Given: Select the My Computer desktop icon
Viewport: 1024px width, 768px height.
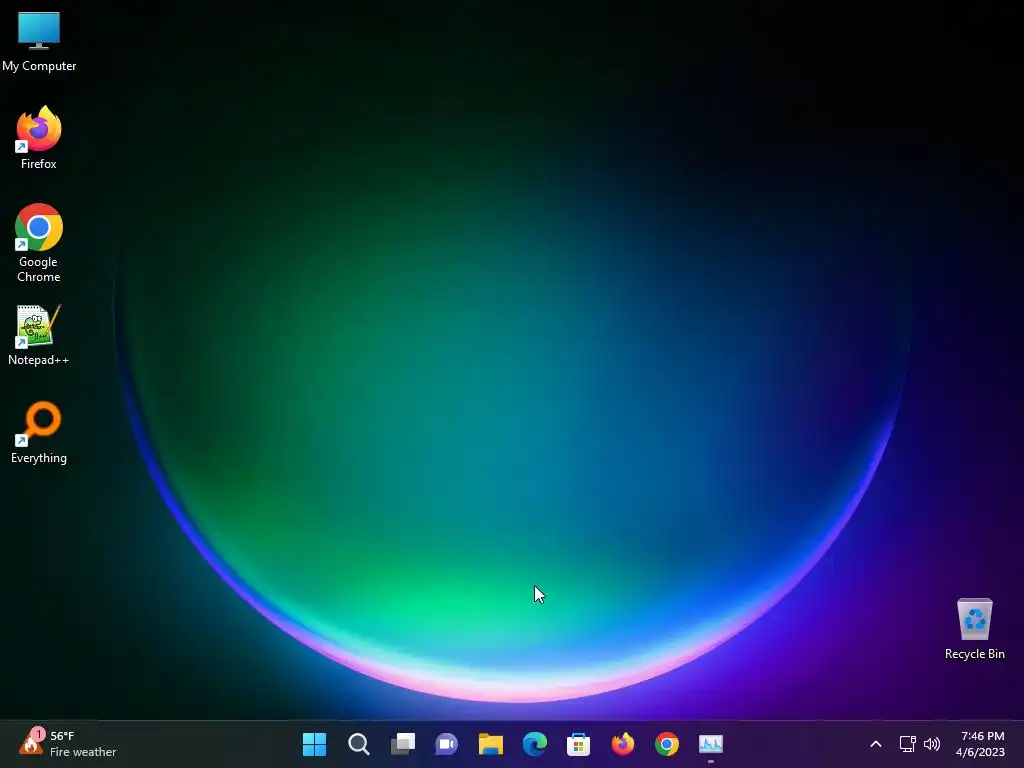Looking at the screenshot, I should (39, 41).
